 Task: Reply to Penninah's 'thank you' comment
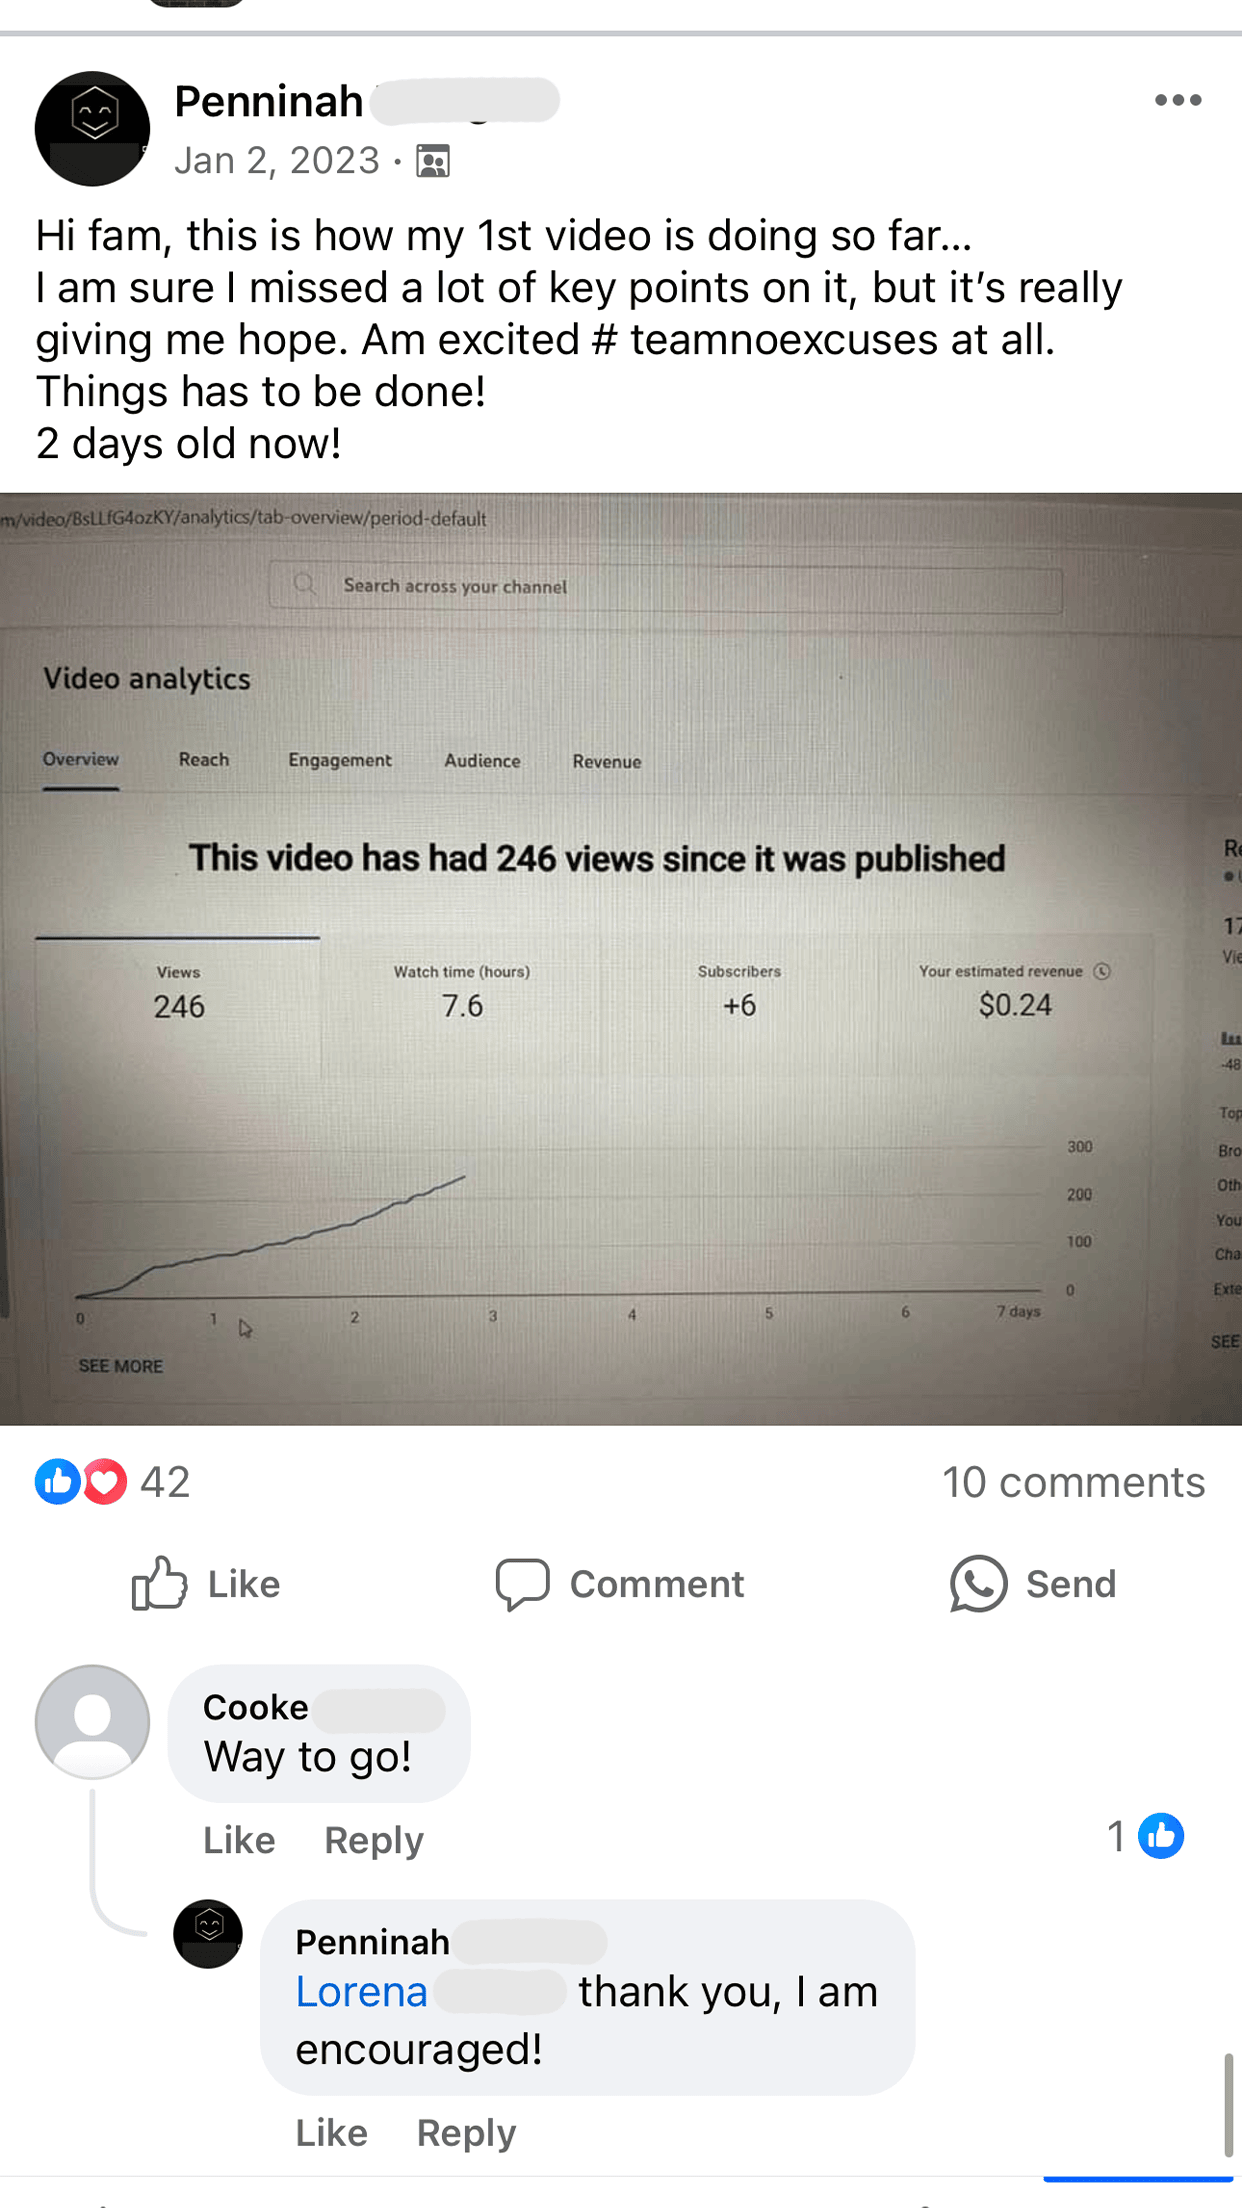(466, 2133)
